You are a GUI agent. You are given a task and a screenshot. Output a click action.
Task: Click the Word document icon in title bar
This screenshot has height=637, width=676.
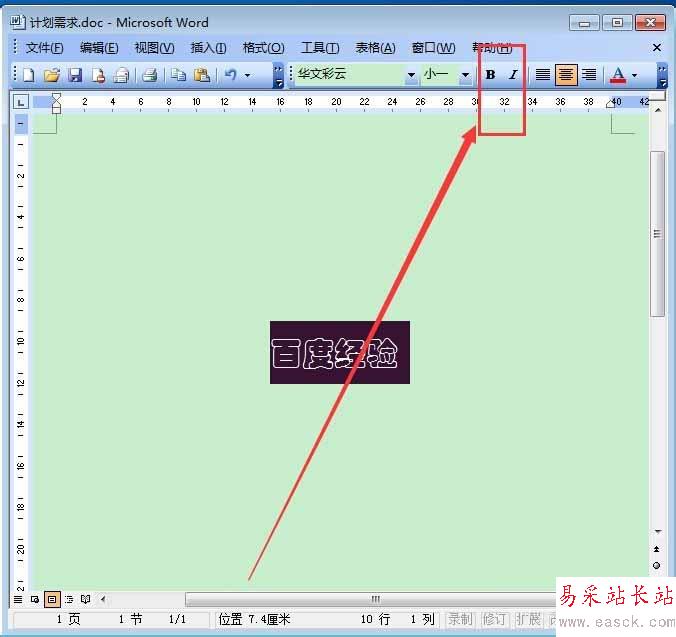click(17, 22)
